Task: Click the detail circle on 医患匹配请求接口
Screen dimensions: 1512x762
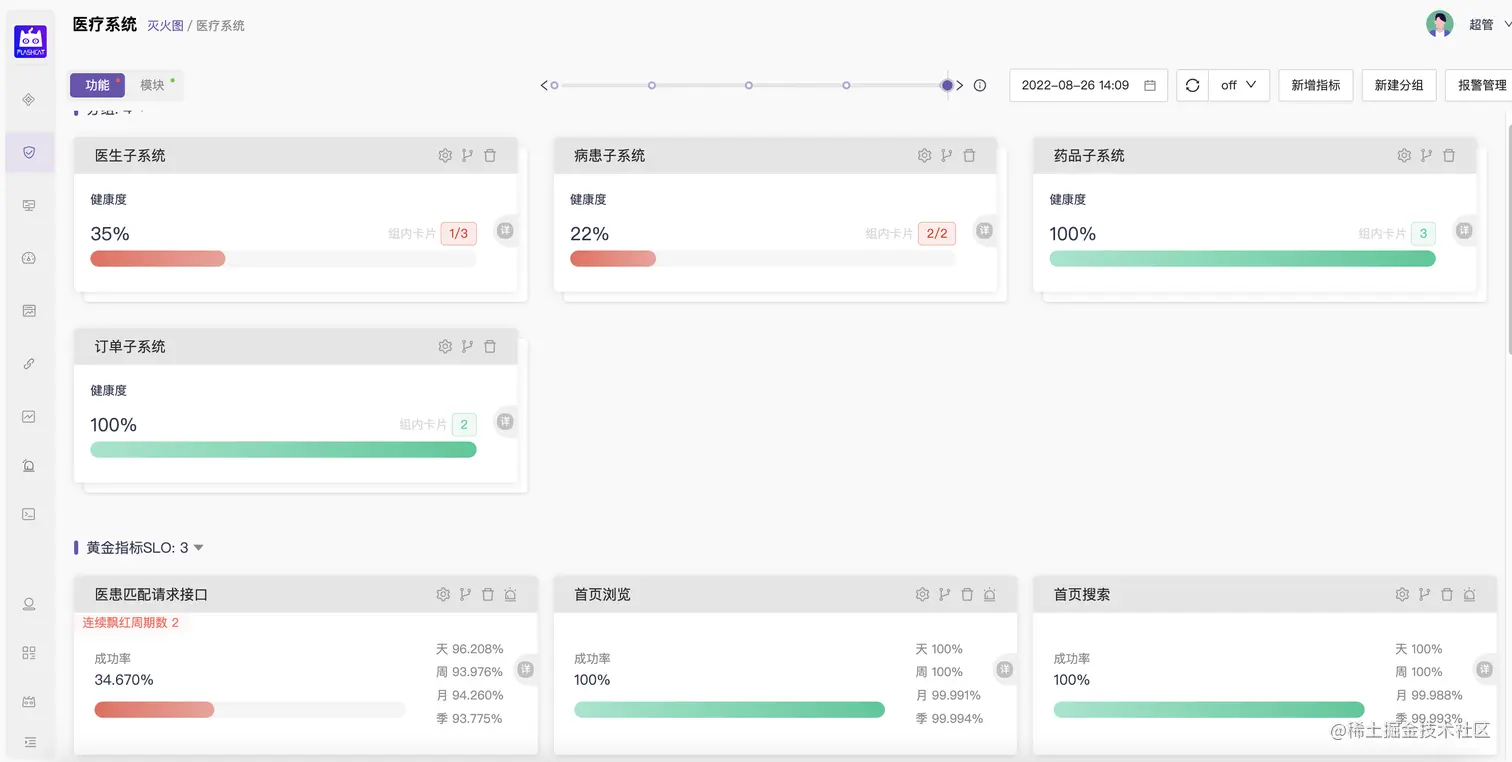Action: point(523,669)
